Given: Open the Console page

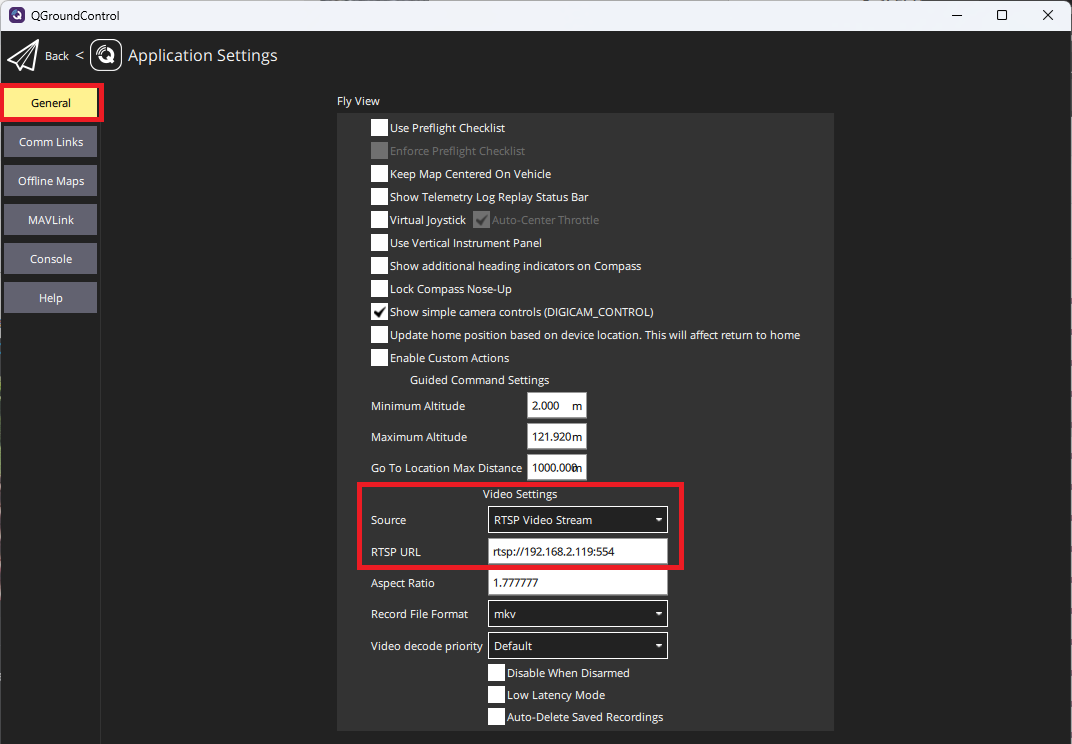Looking at the screenshot, I should 51,259.
